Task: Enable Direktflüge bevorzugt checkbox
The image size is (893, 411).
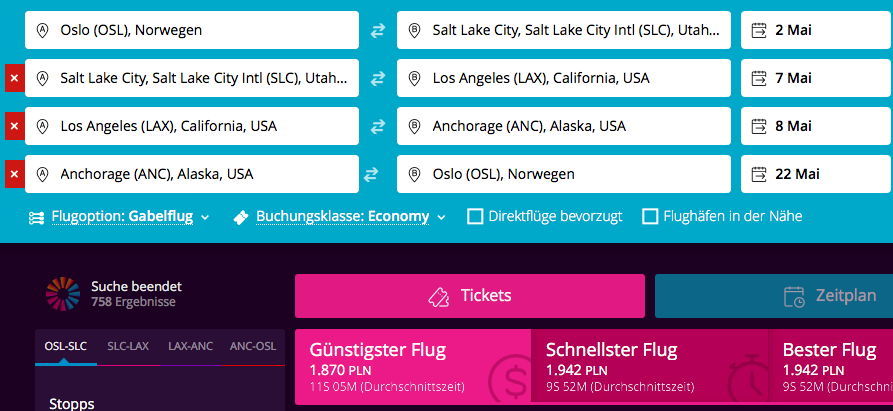Action: [x=475, y=216]
